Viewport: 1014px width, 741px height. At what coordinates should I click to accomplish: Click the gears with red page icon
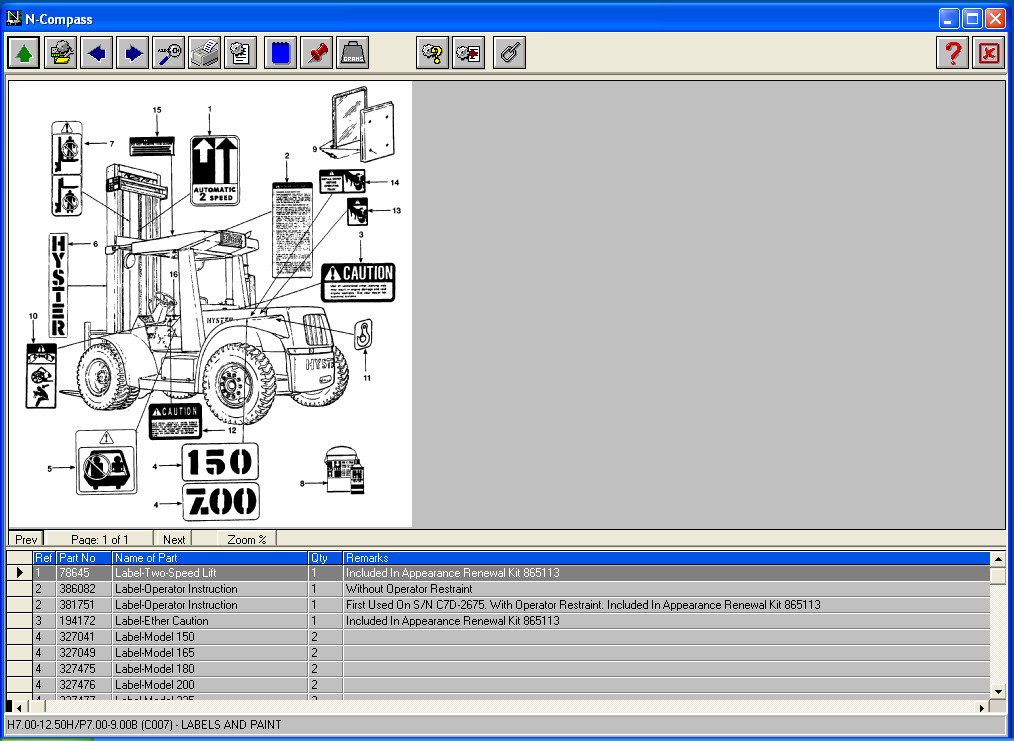pyautogui.click(x=469, y=52)
